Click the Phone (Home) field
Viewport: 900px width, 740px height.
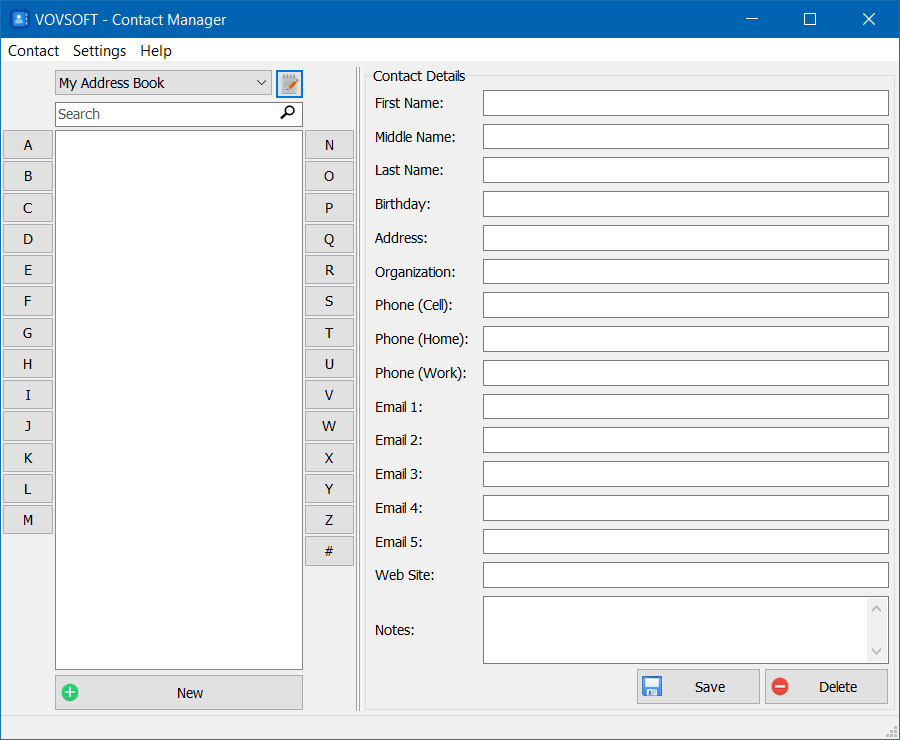click(685, 339)
